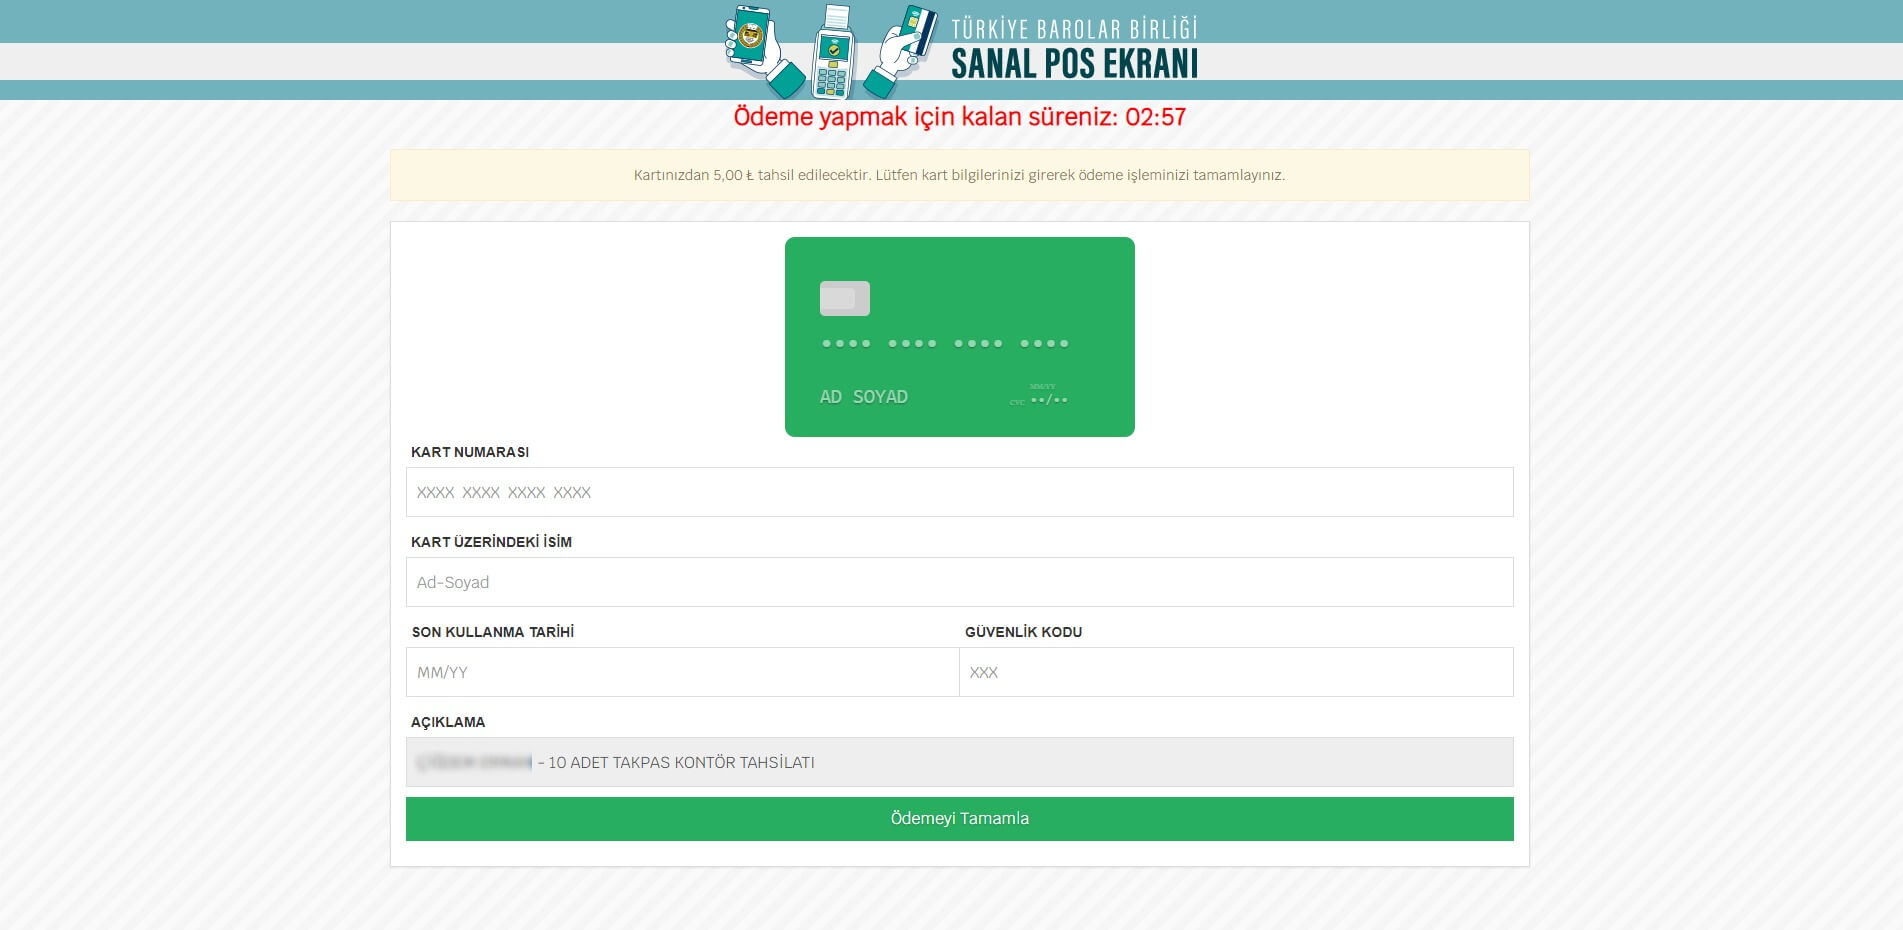Click the 5,00 ₺ tahsil edilecektir notice
The image size is (1903, 930).
point(959,175)
